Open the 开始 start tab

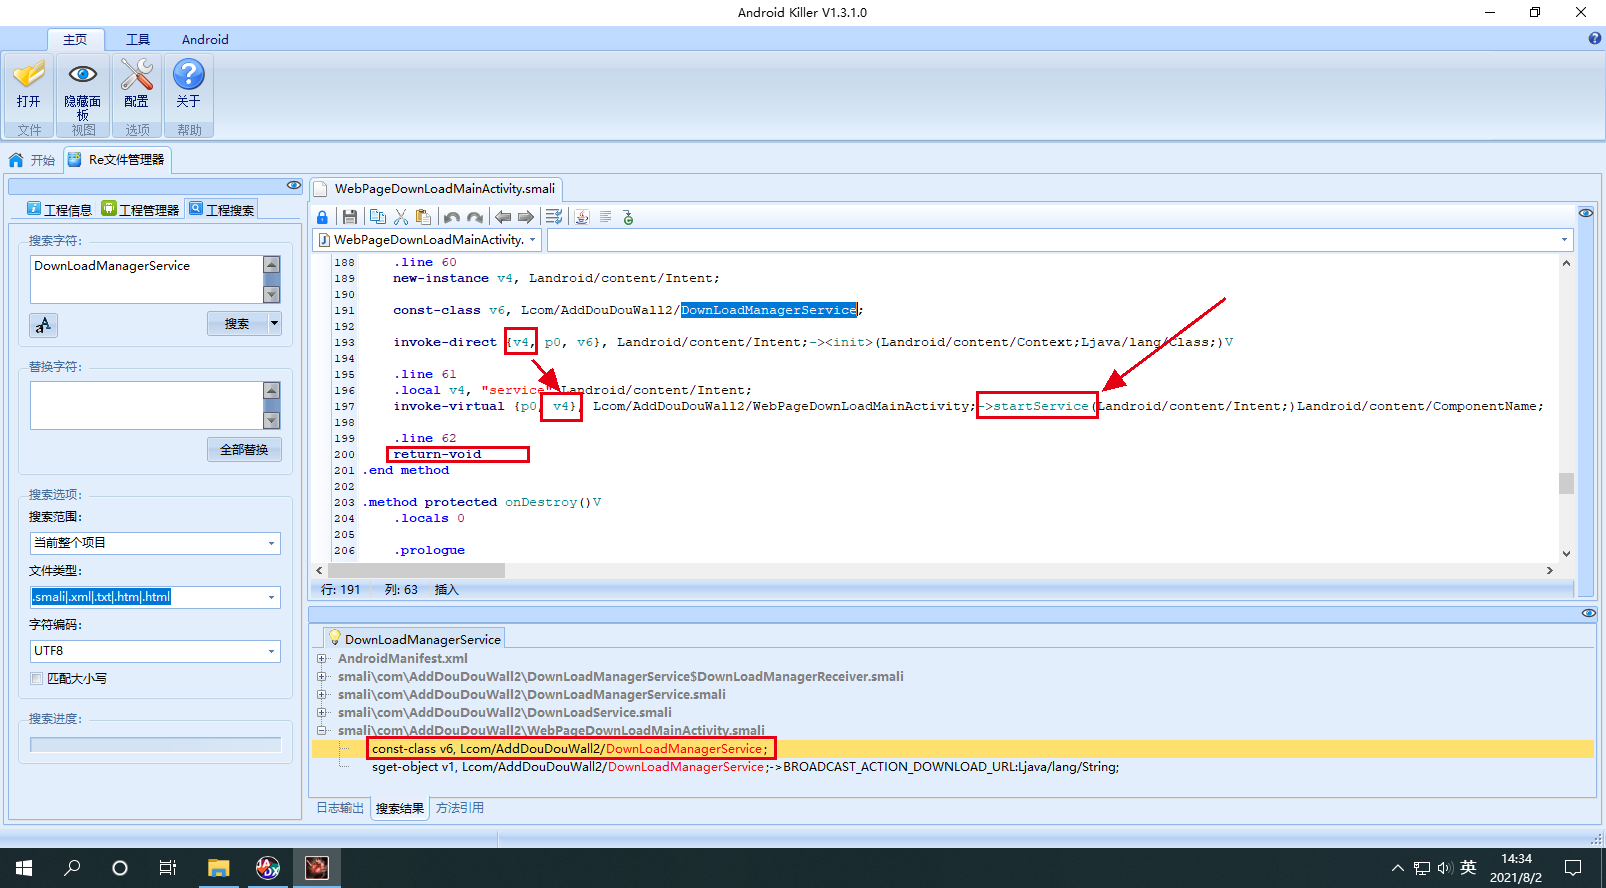tap(32, 160)
